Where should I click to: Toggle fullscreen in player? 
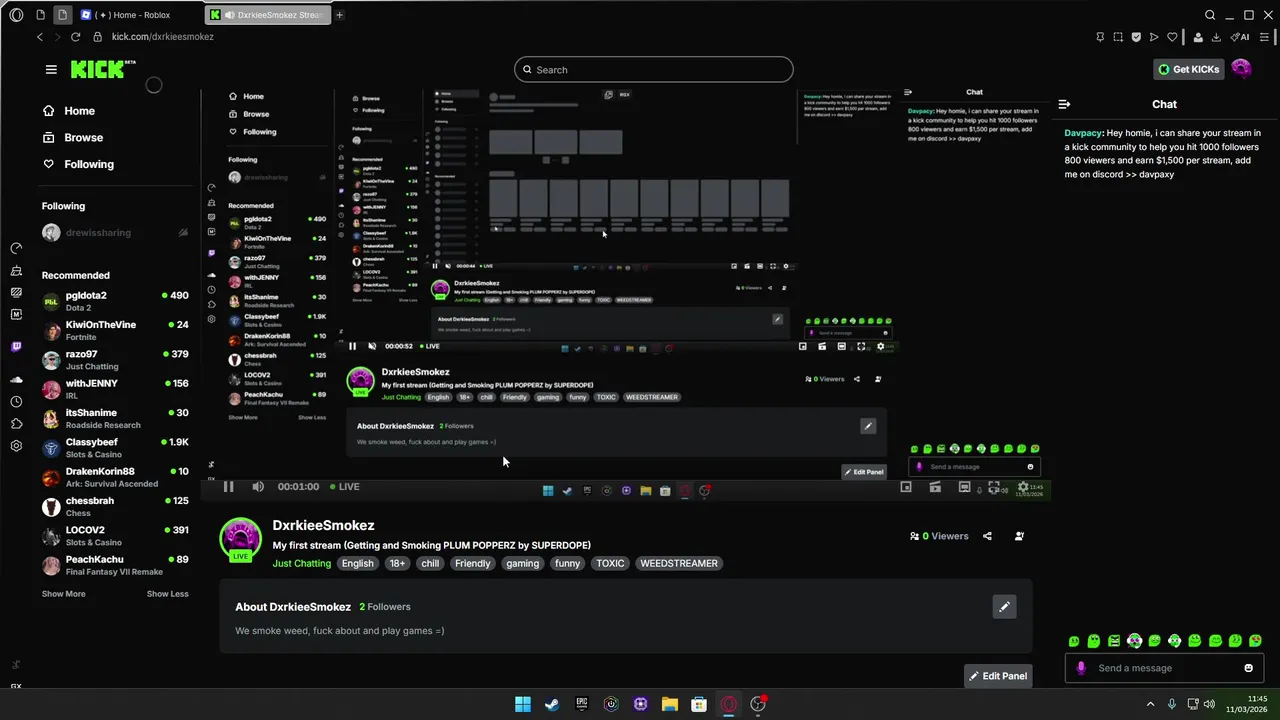coord(993,487)
